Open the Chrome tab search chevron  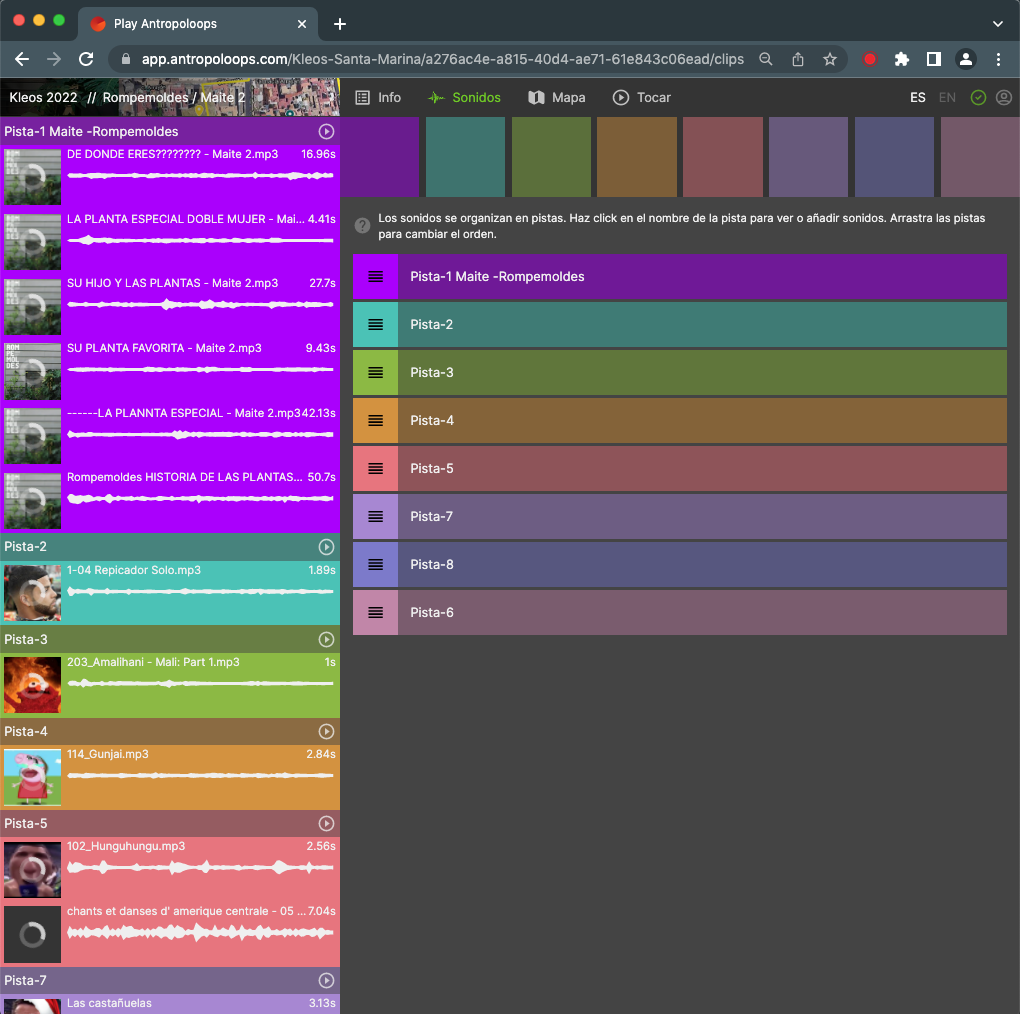click(x=997, y=23)
